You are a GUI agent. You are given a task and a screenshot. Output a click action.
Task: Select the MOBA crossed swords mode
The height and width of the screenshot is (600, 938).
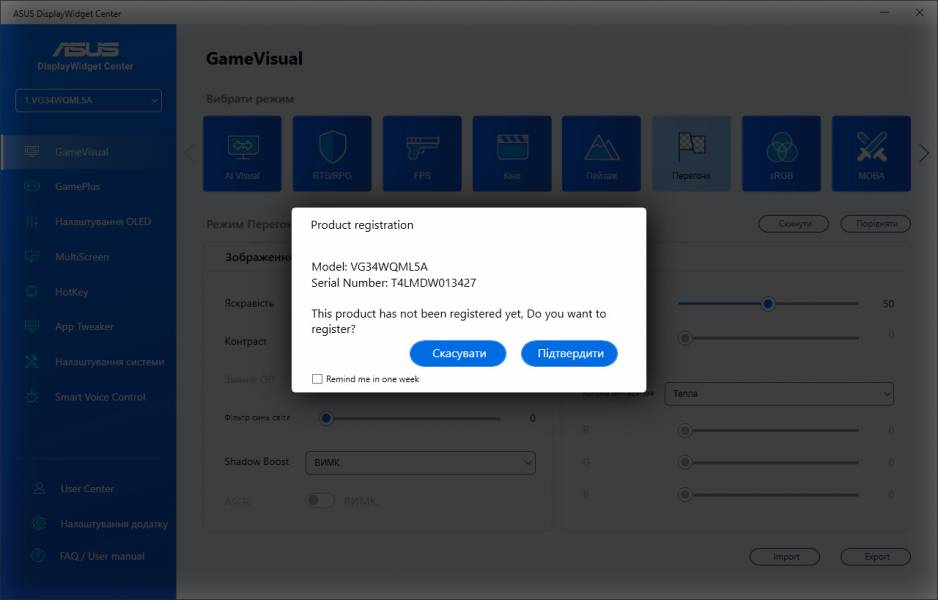click(x=871, y=153)
